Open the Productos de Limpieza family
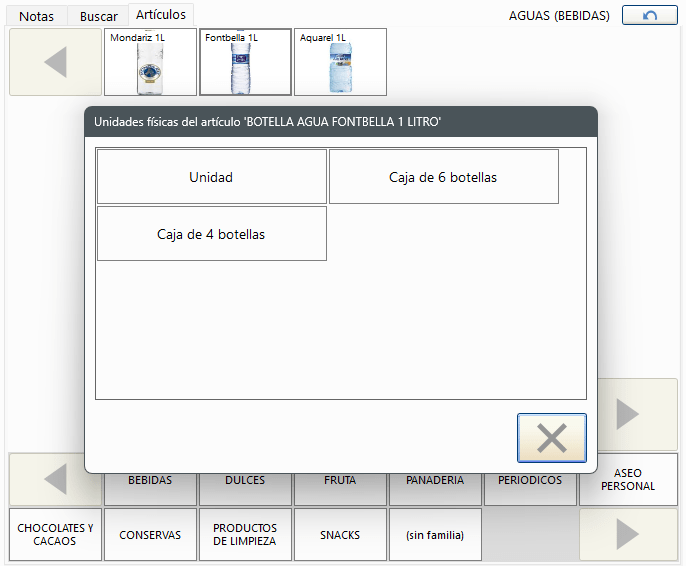Viewport: 686px width, 566px height. coord(245,535)
